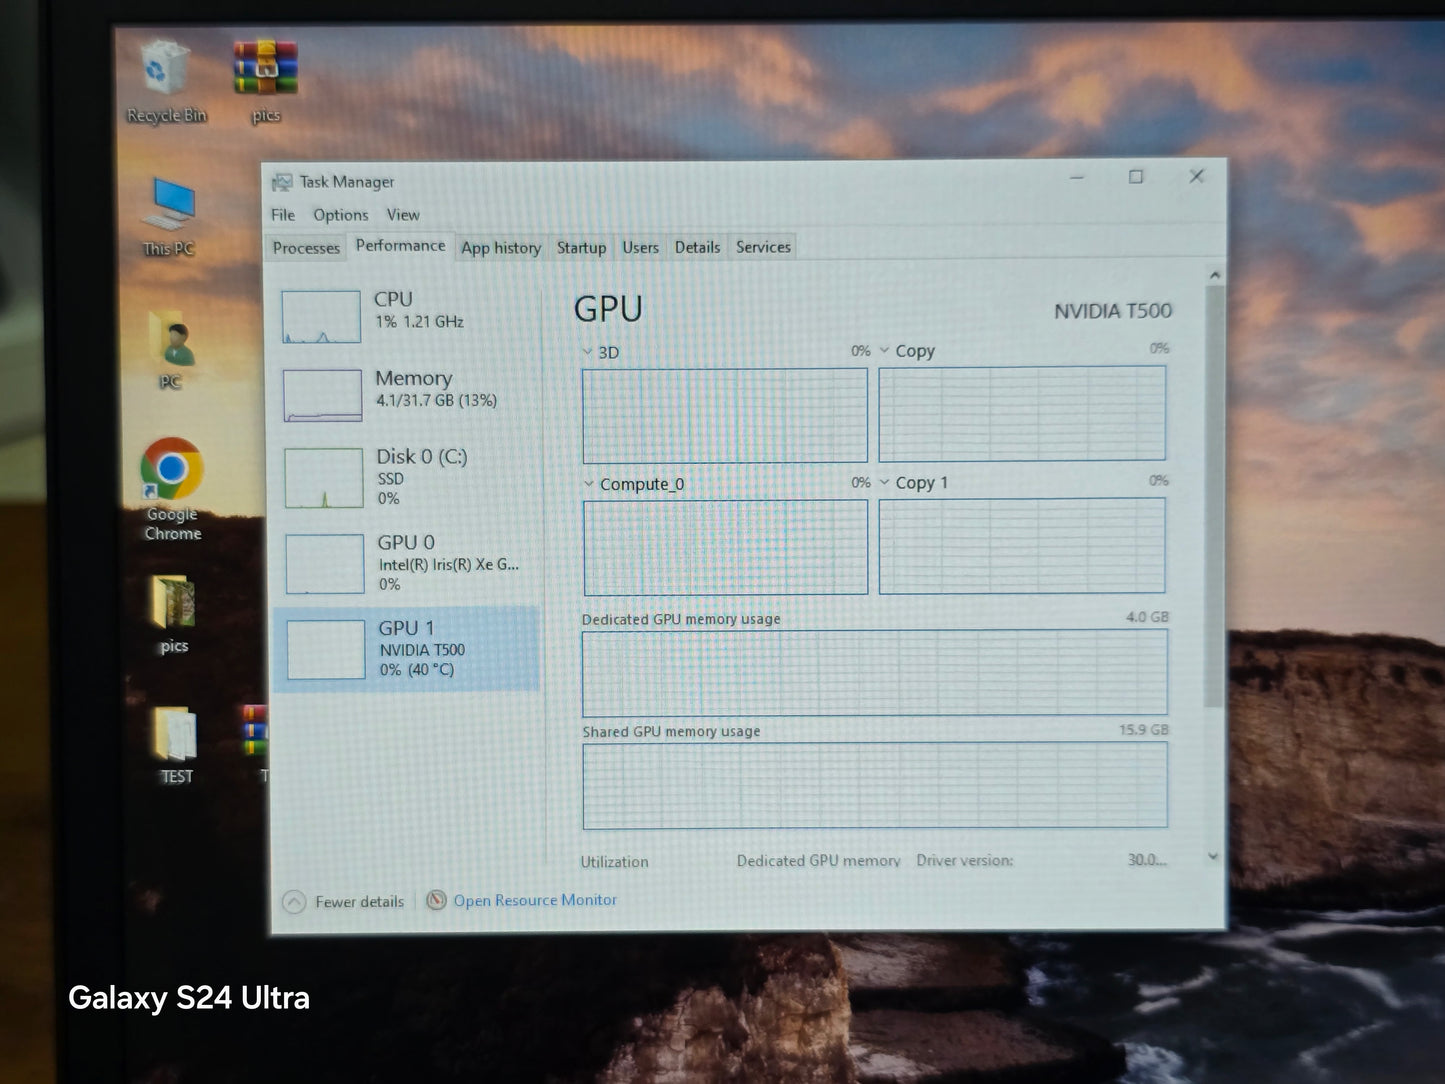Image resolution: width=1445 pixels, height=1084 pixels.
Task: Switch to the Users tab
Action: (x=640, y=248)
